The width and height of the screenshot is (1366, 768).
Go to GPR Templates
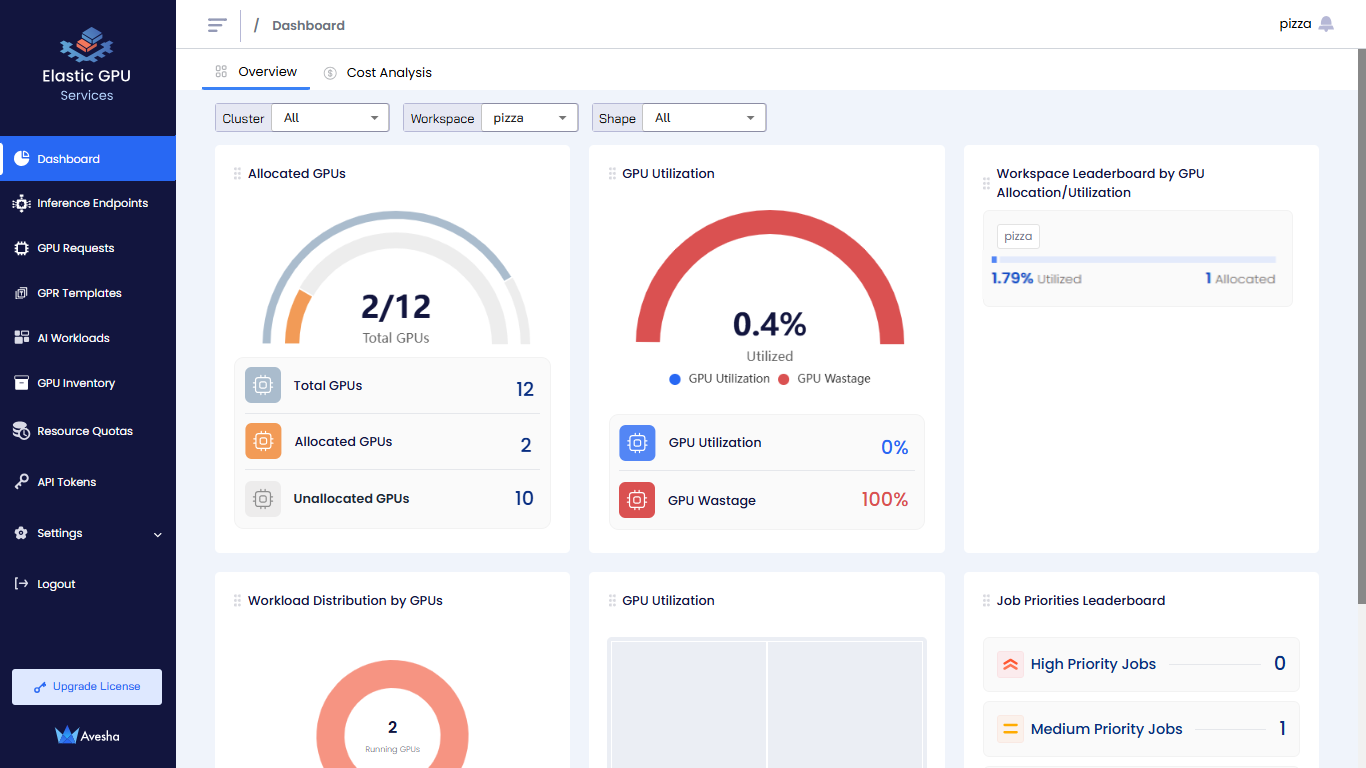point(88,293)
